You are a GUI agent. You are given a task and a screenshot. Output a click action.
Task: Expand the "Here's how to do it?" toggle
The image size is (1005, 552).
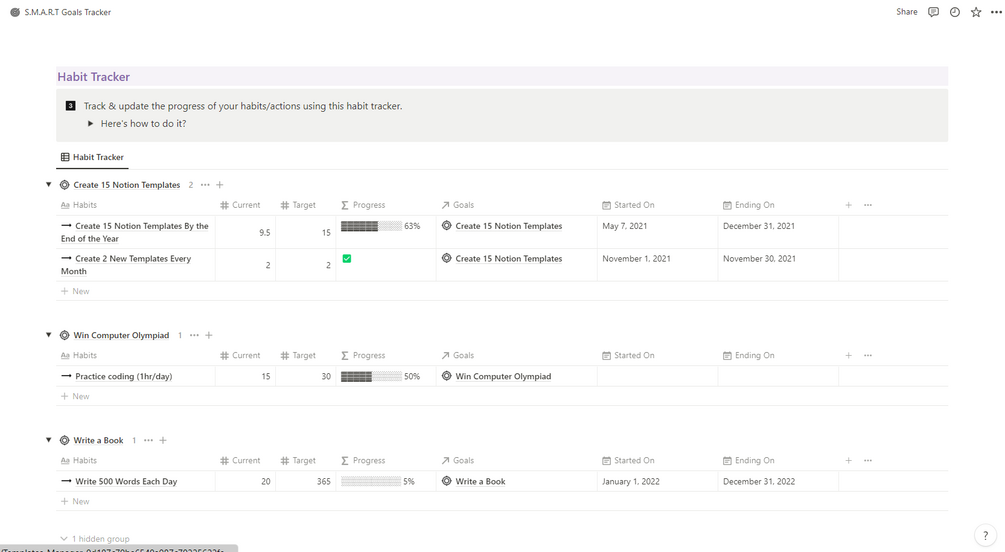[91, 124]
